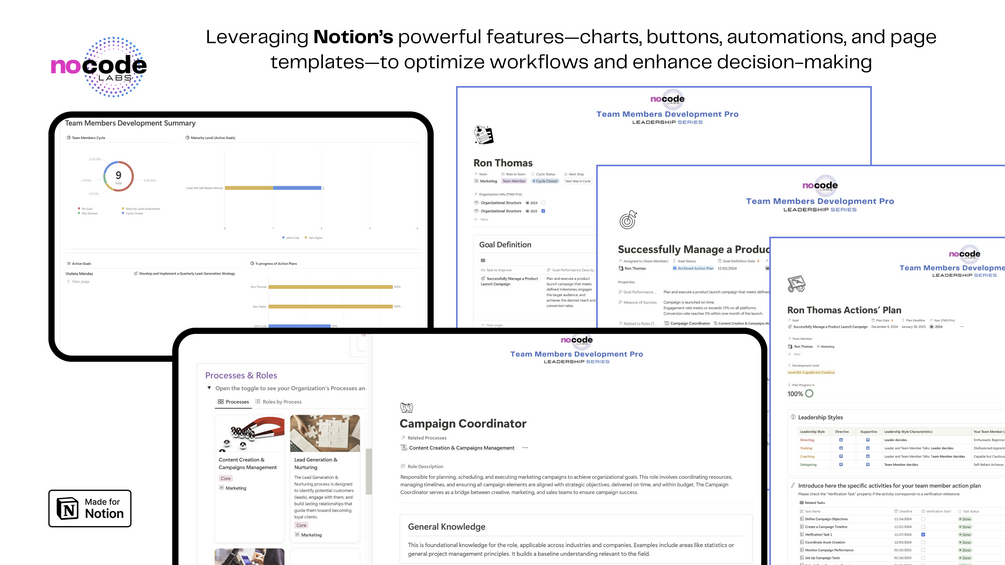Click the Campaign Coordinator page icon
This screenshot has width=1005, height=565.
(406, 407)
